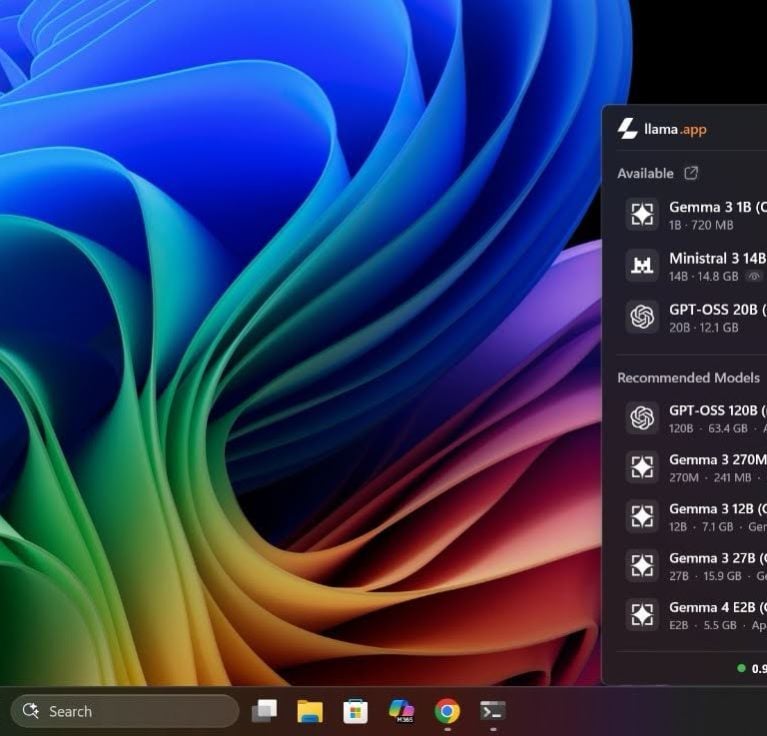Click the '12B · 7.1 GB' size text
Image resolution: width=767 pixels, height=736 pixels.
[701, 527]
